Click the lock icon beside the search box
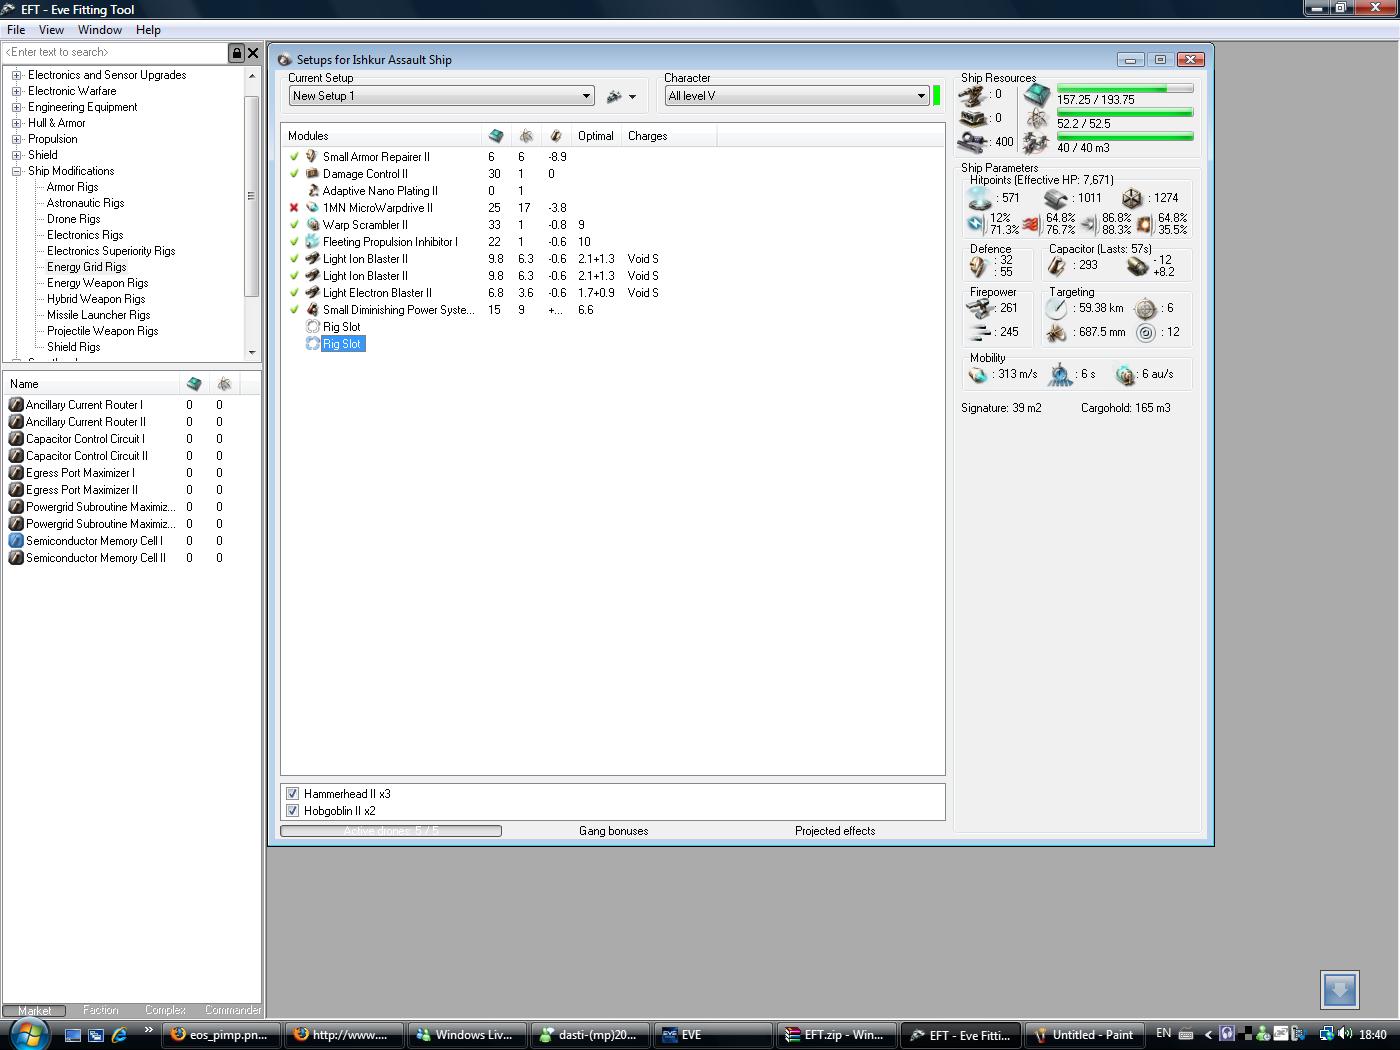Screen dimensions: 1400x1050 (x=236, y=53)
